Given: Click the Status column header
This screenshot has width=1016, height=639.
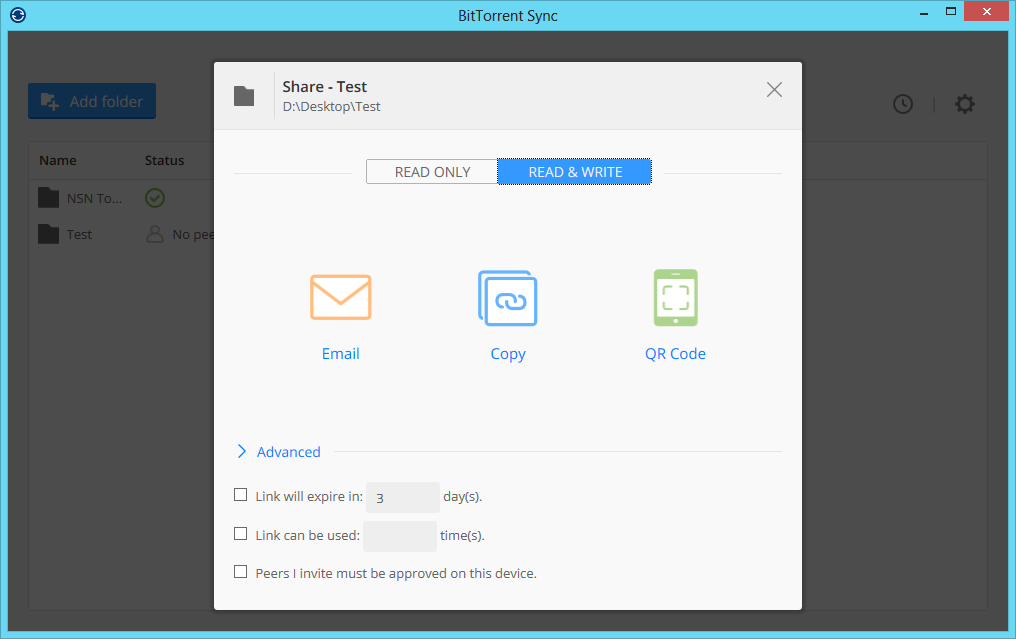Looking at the screenshot, I should [164, 161].
